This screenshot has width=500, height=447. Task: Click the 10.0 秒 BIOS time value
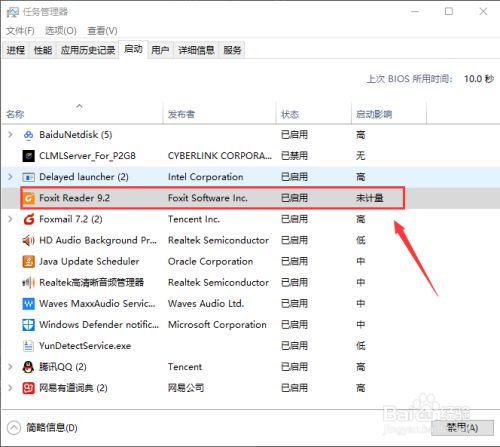pos(479,79)
